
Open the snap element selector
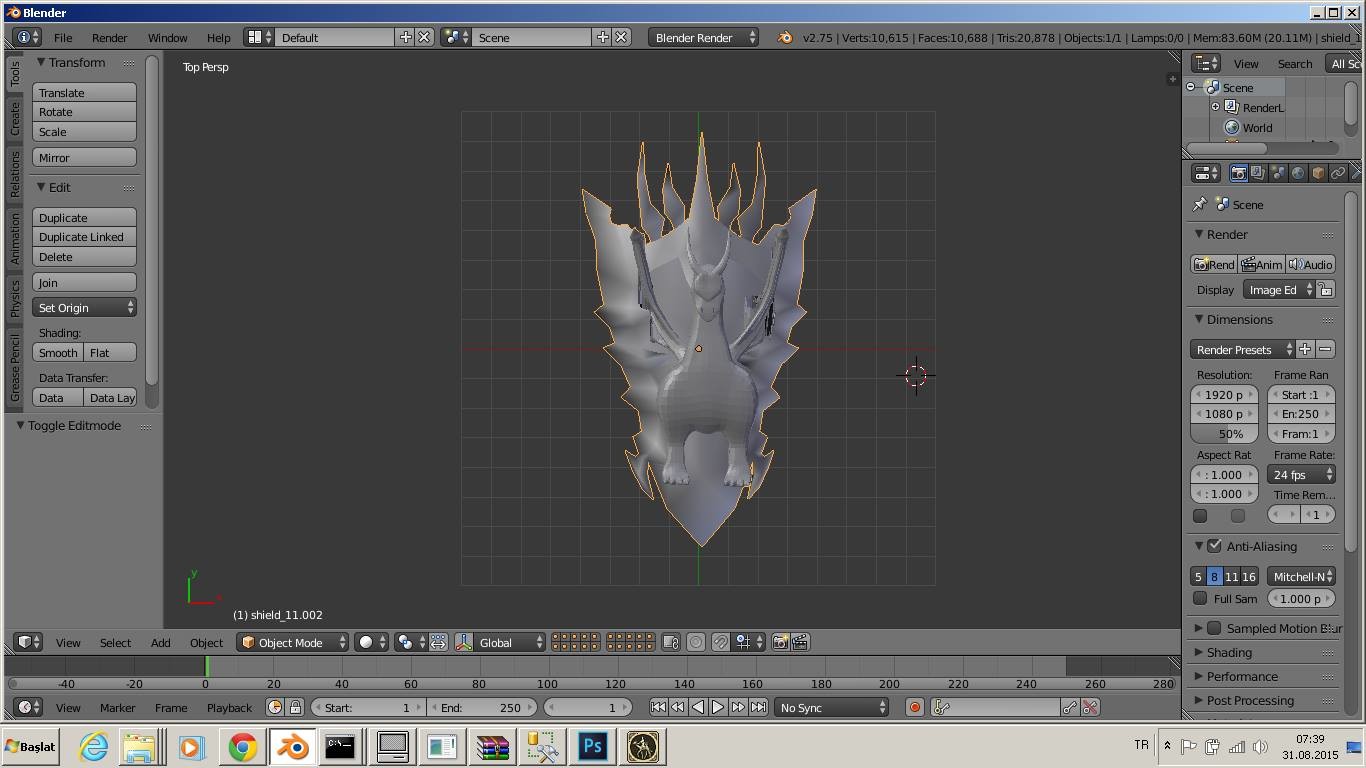(749, 642)
